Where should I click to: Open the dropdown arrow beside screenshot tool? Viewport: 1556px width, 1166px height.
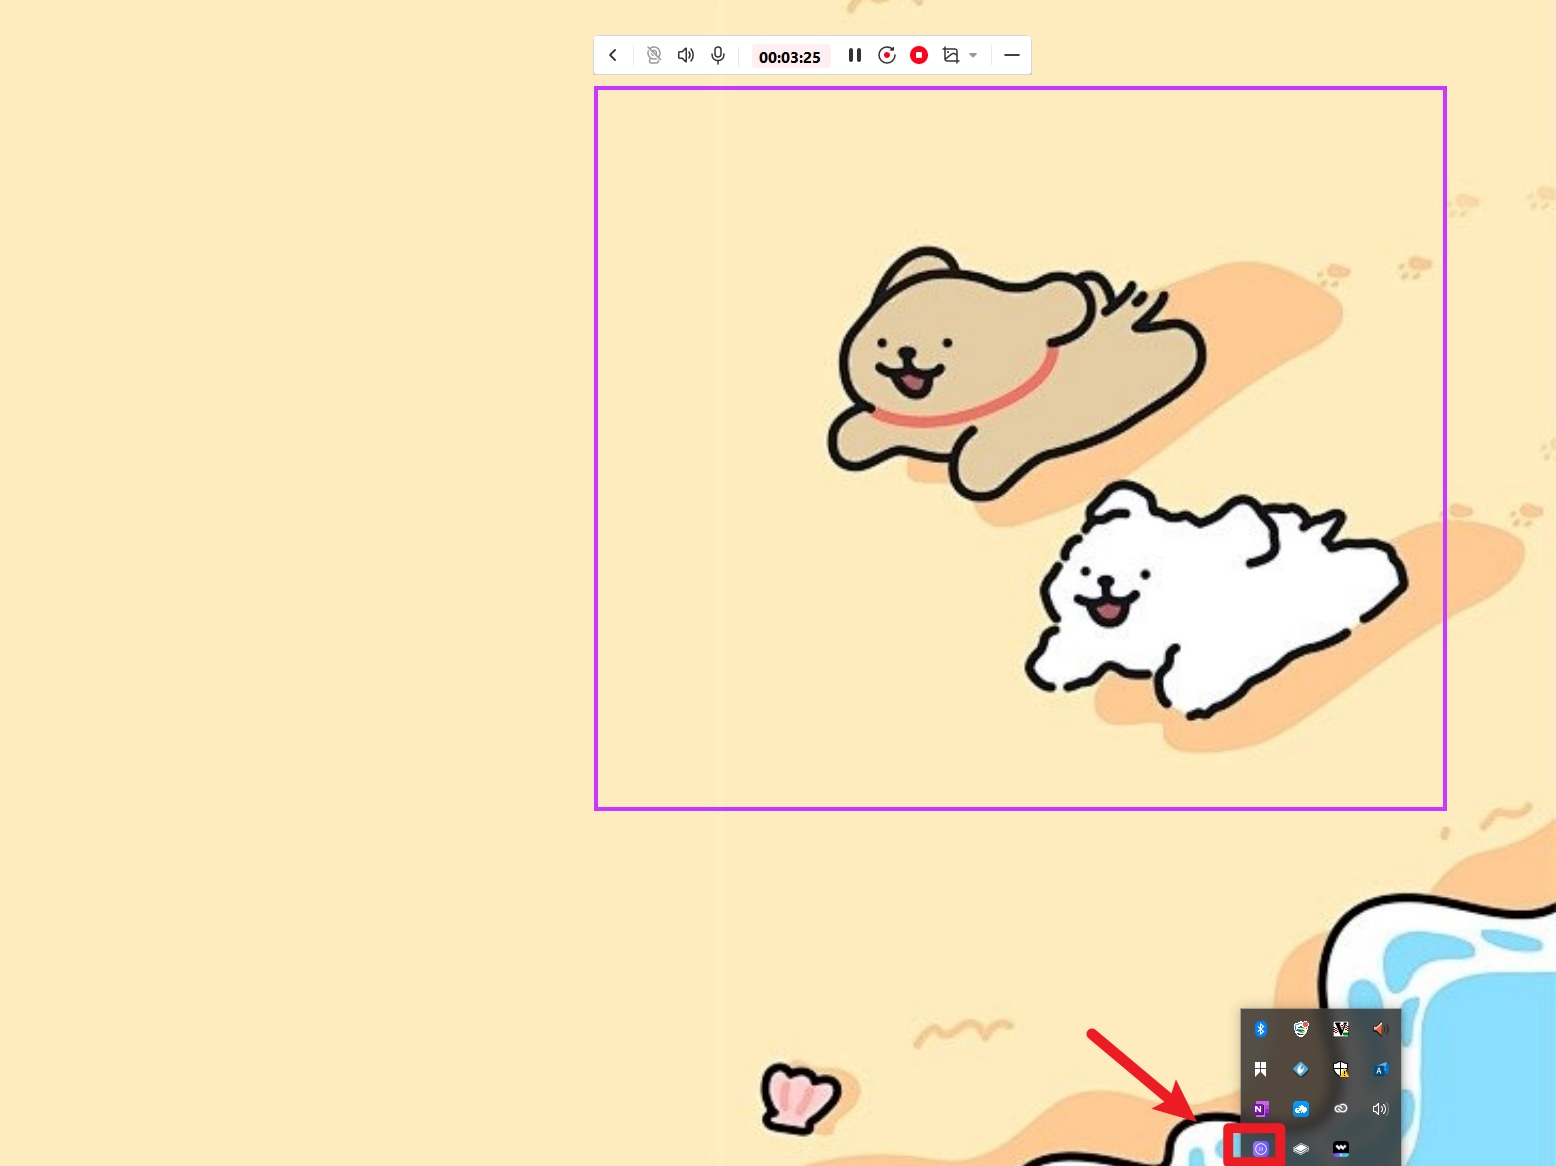(x=973, y=55)
